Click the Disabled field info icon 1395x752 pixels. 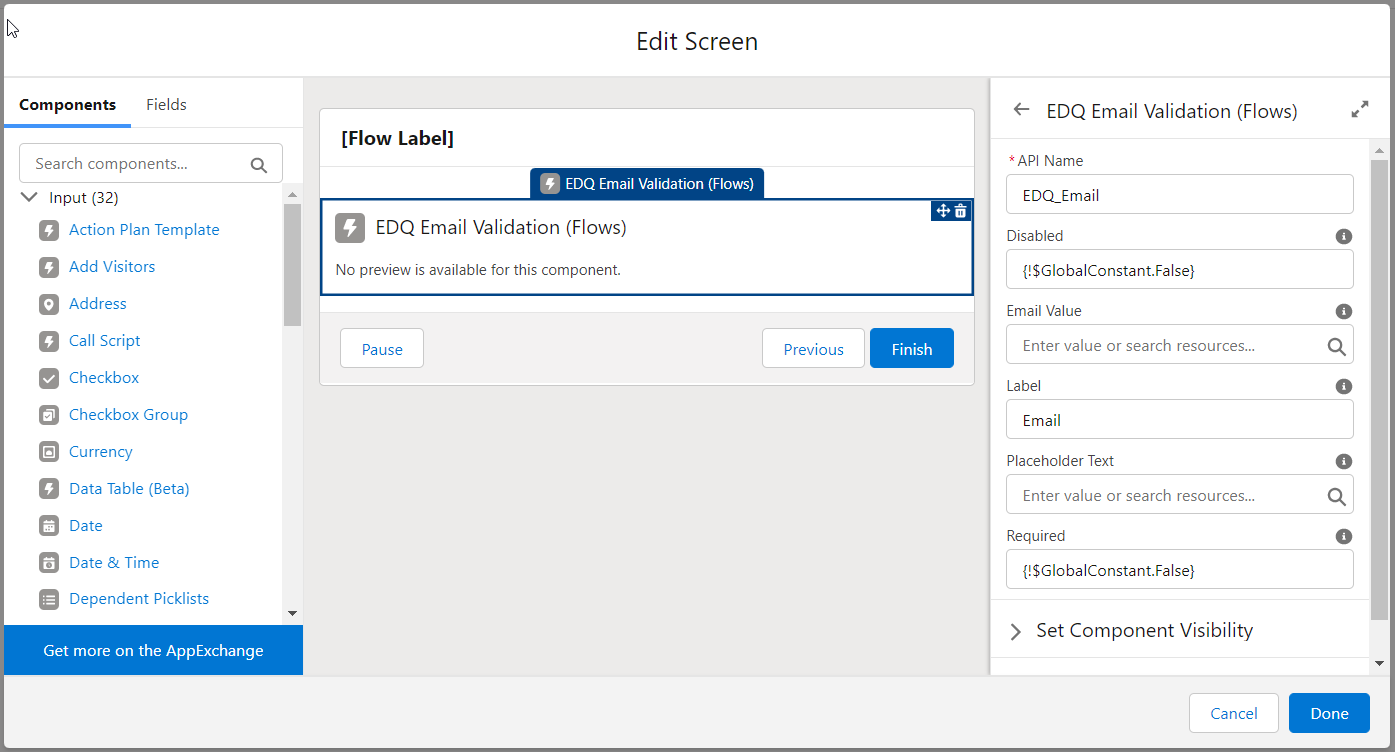pyautogui.click(x=1344, y=236)
